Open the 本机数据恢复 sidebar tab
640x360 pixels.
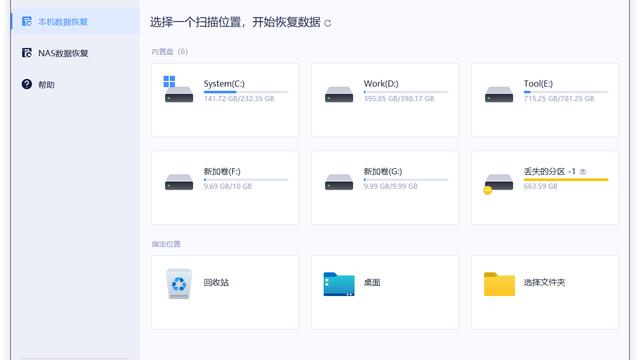[x=76, y=21]
